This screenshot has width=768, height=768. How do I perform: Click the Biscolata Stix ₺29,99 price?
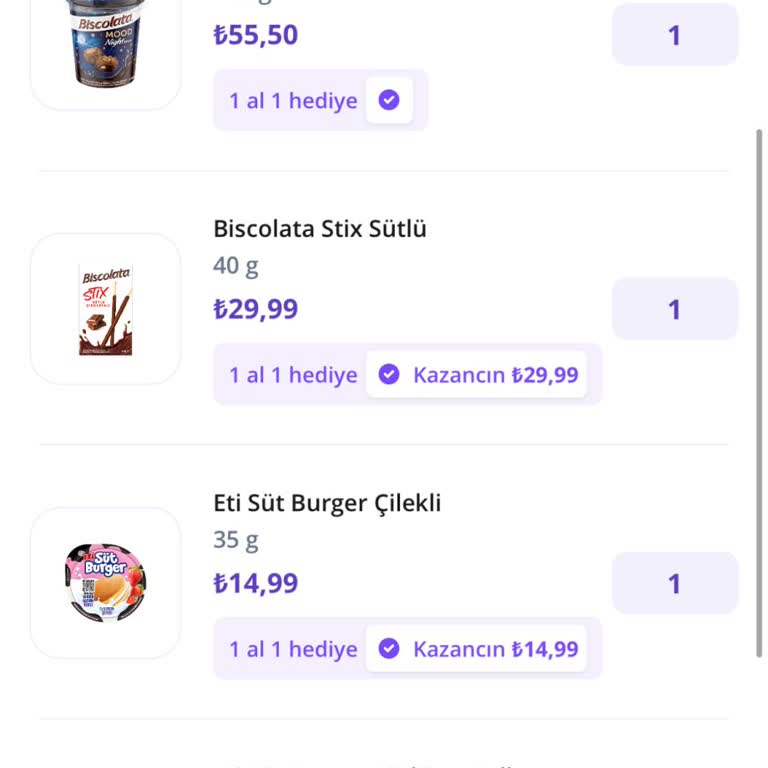(256, 309)
